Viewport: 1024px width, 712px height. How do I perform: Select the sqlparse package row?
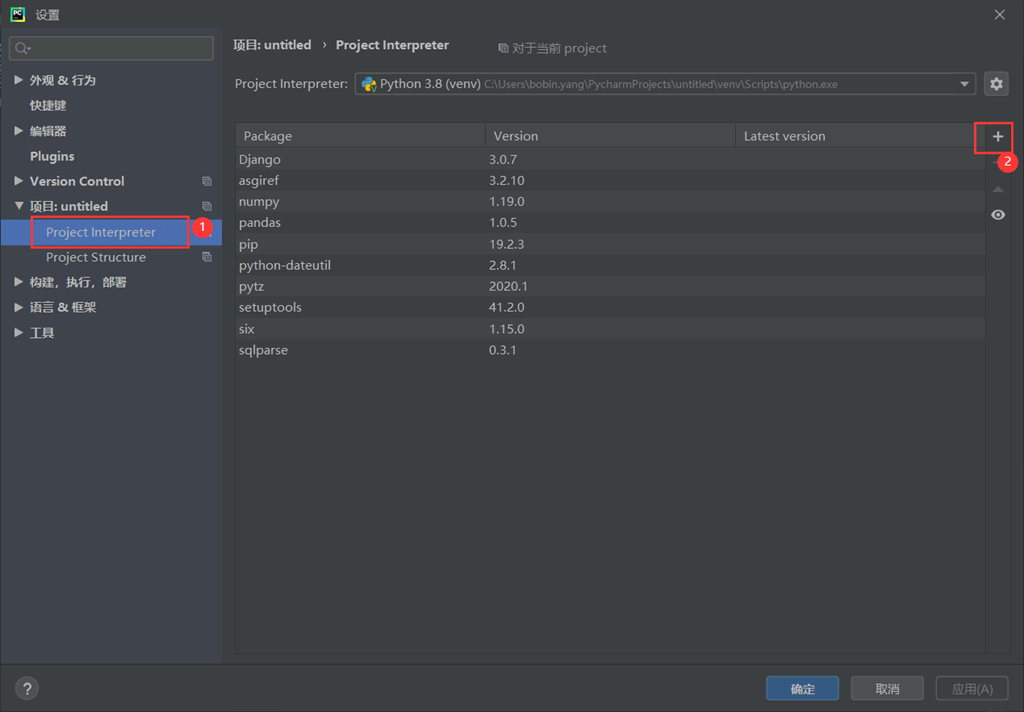click(610, 349)
